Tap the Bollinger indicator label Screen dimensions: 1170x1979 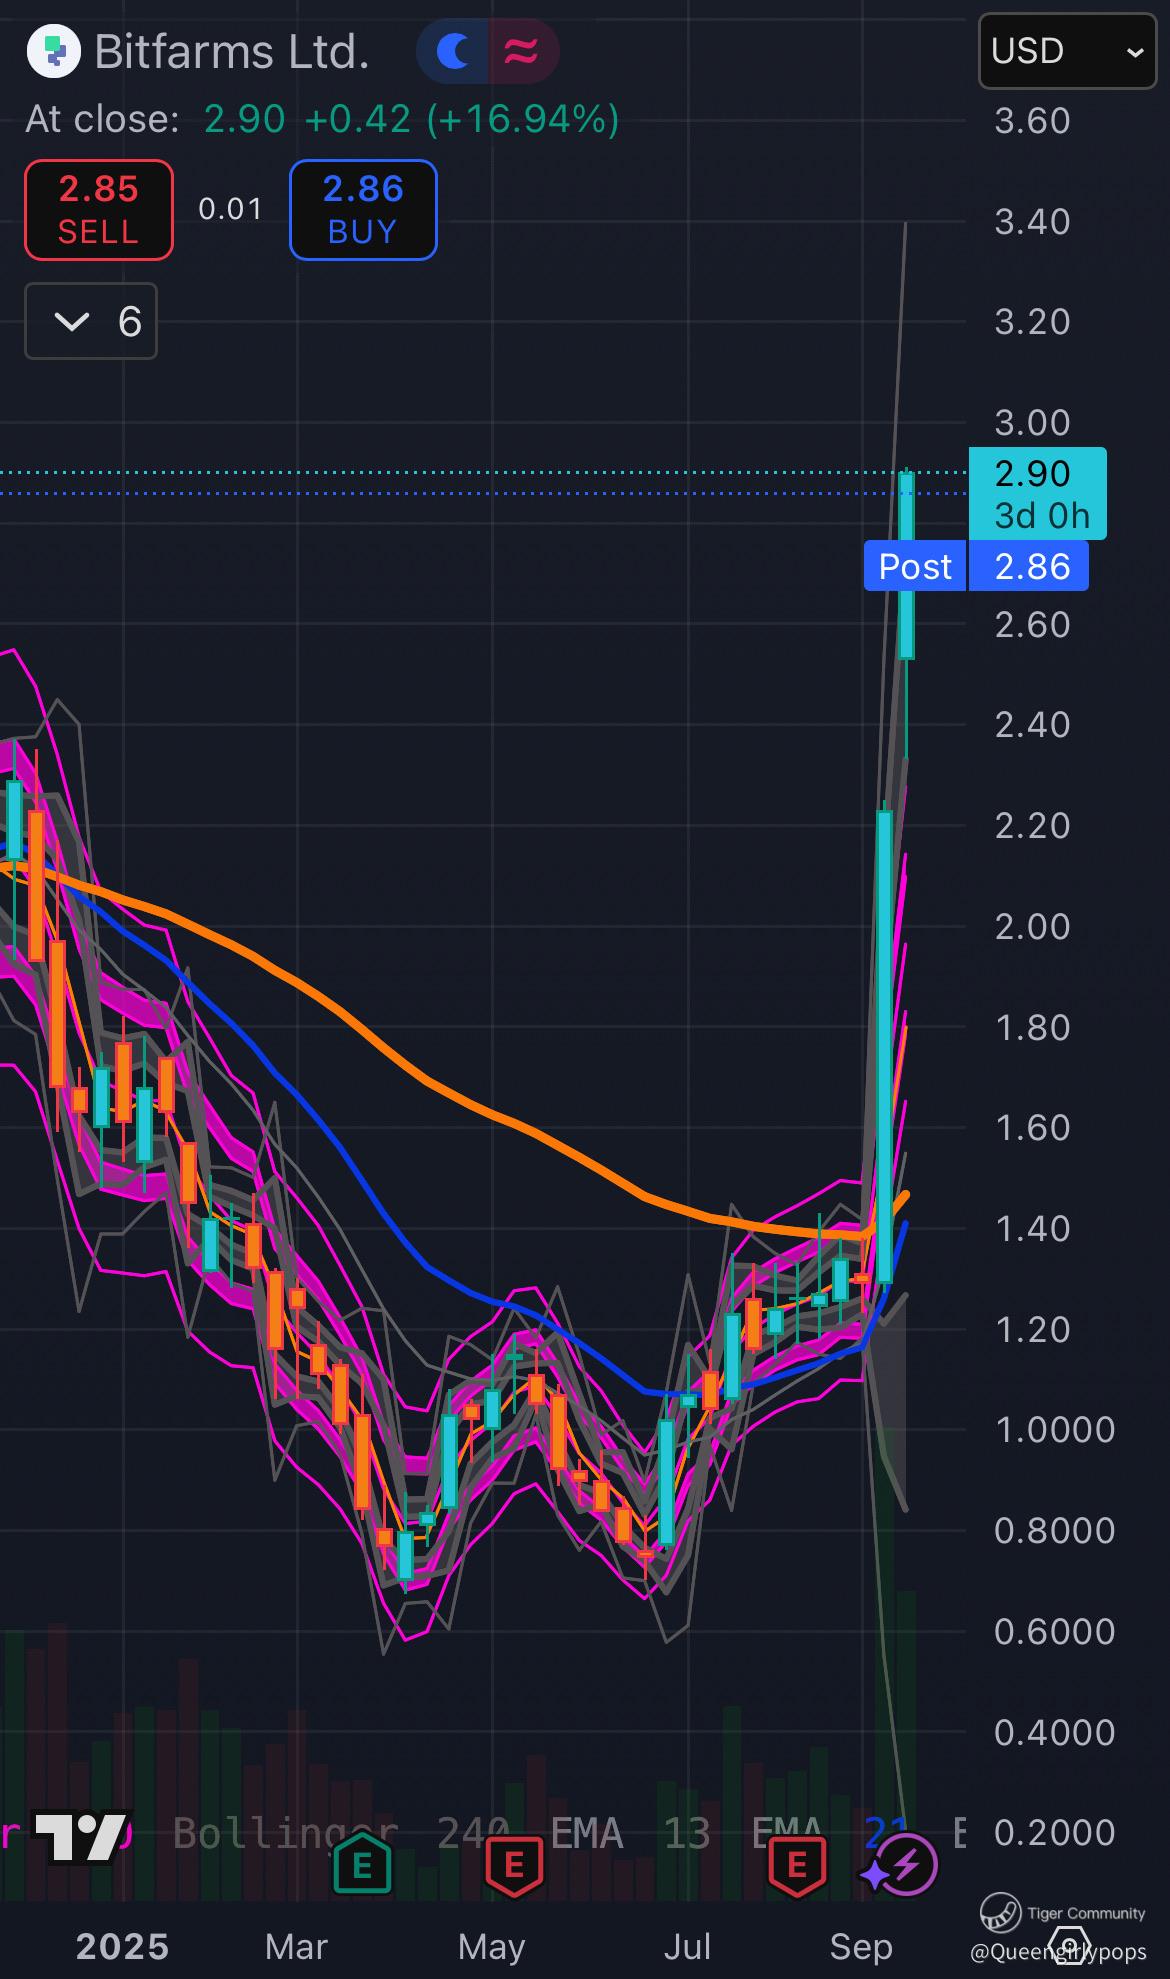point(285,1833)
